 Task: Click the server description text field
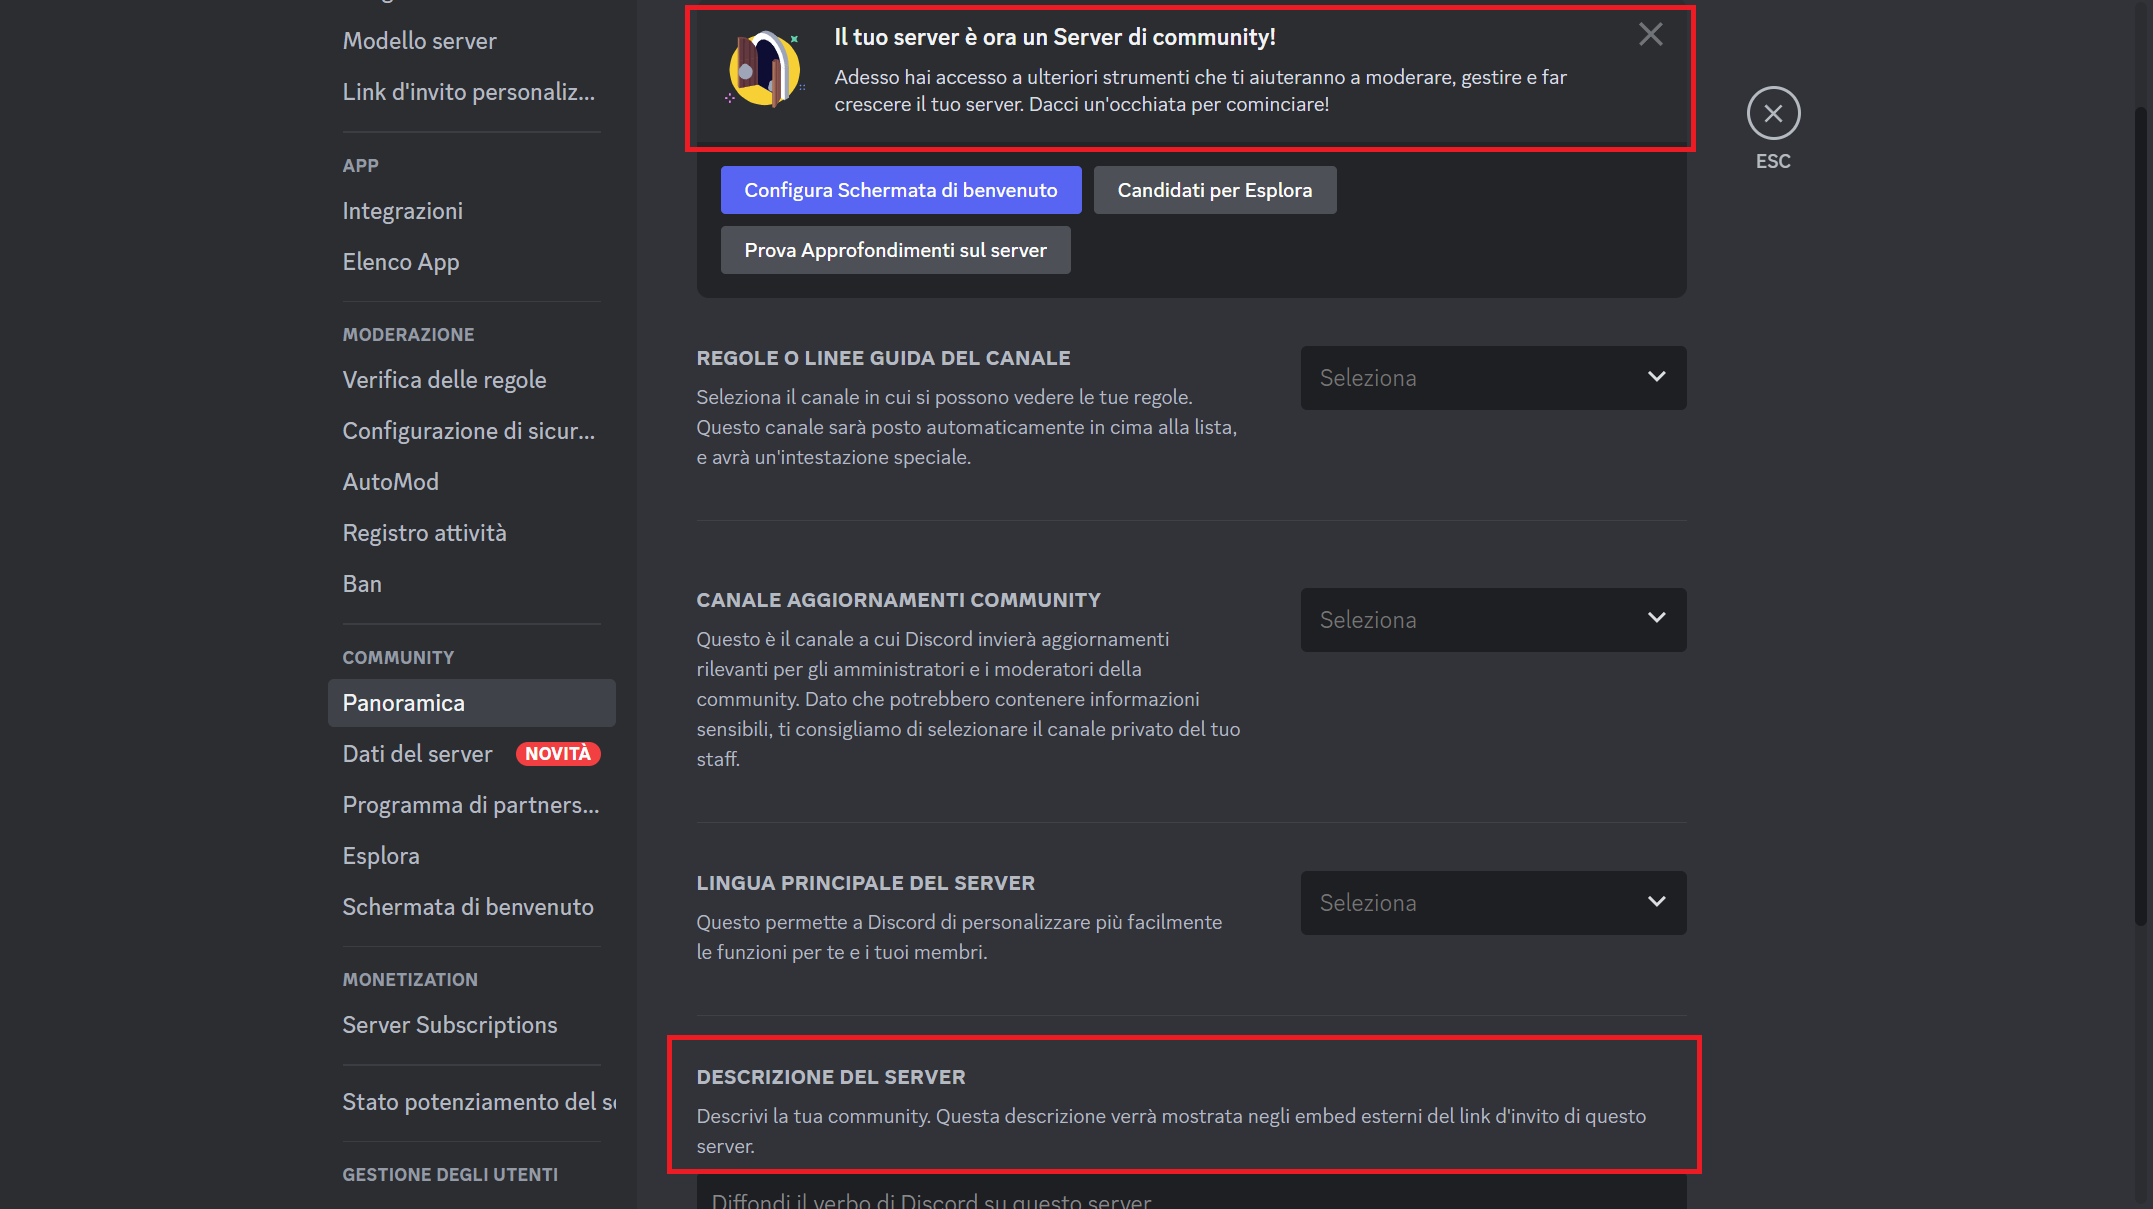pyautogui.click(x=1100, y=1199)
